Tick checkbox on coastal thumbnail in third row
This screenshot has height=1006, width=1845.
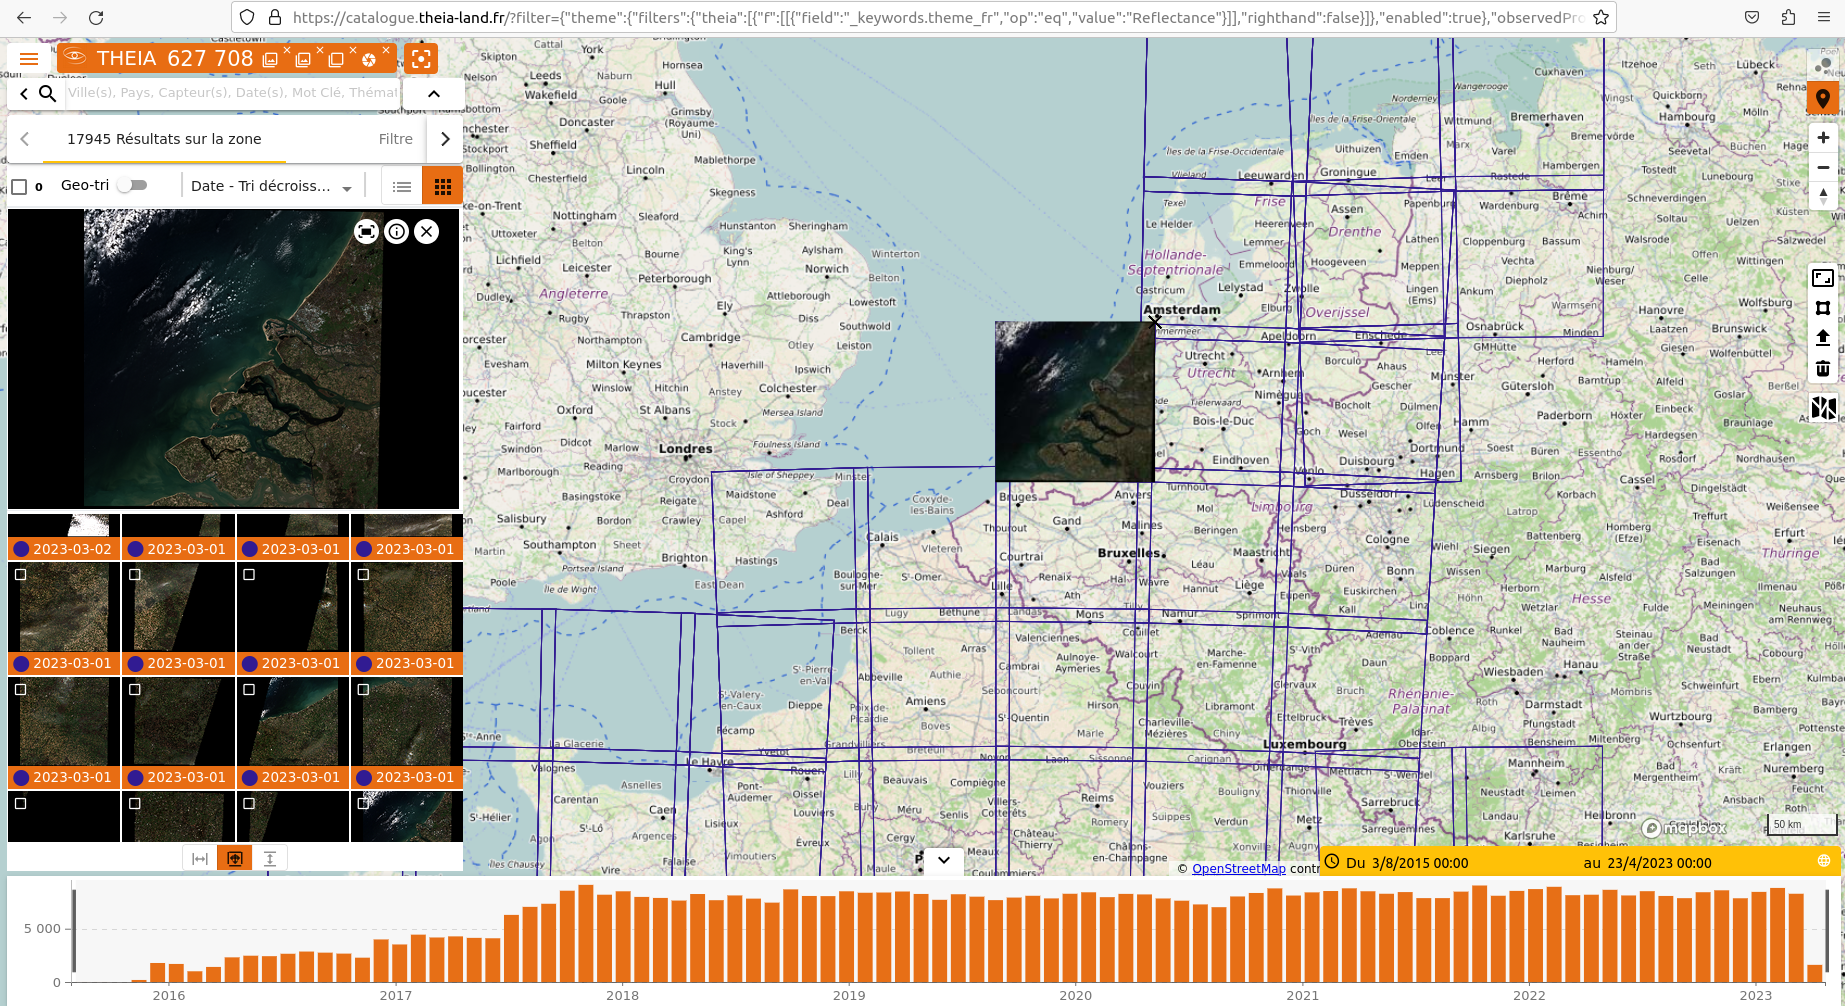coord(249,689)
